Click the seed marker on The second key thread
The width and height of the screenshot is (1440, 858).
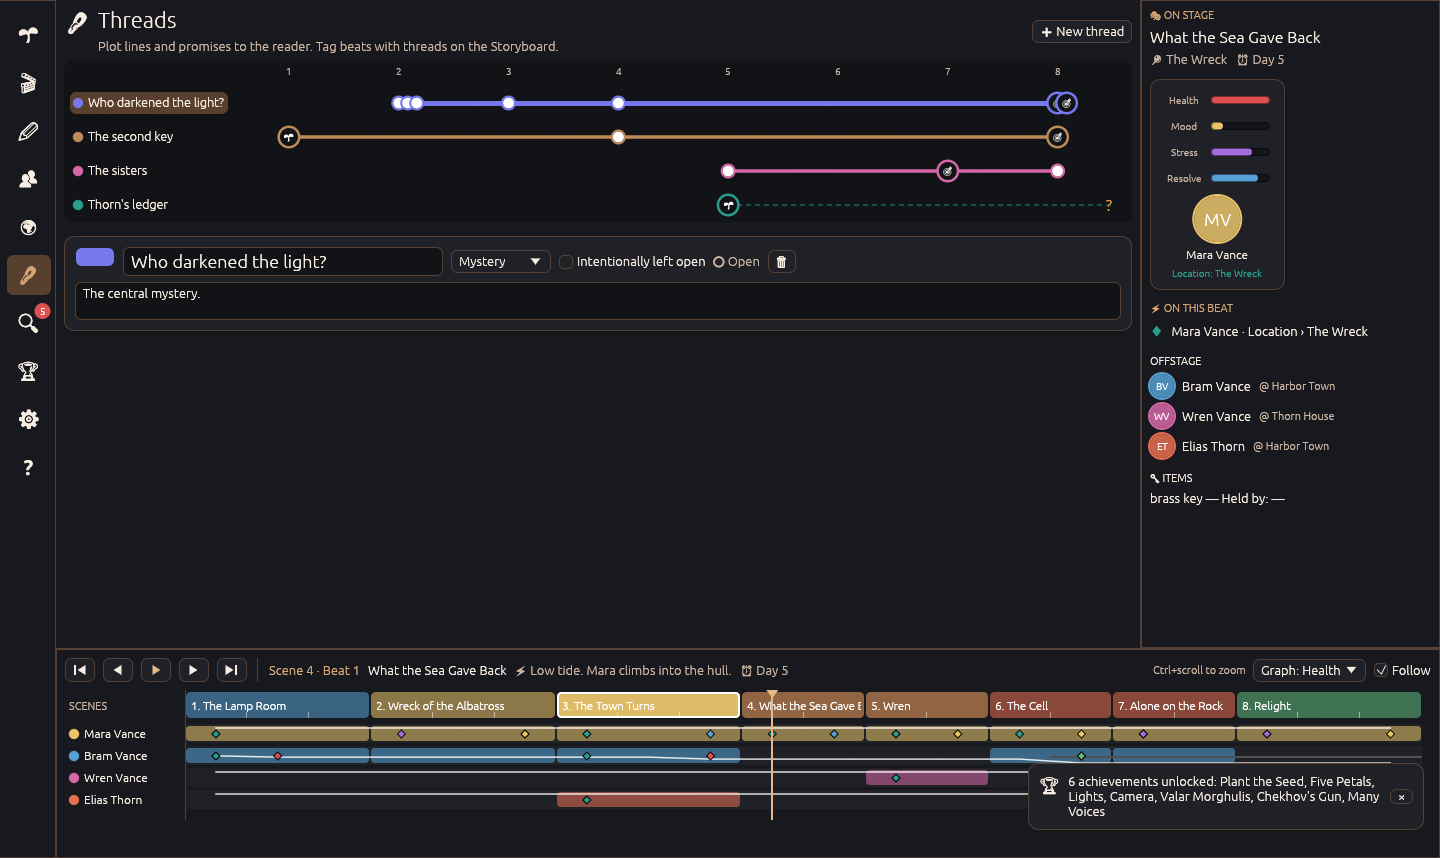pyautogui.click(x=289, y=137)
